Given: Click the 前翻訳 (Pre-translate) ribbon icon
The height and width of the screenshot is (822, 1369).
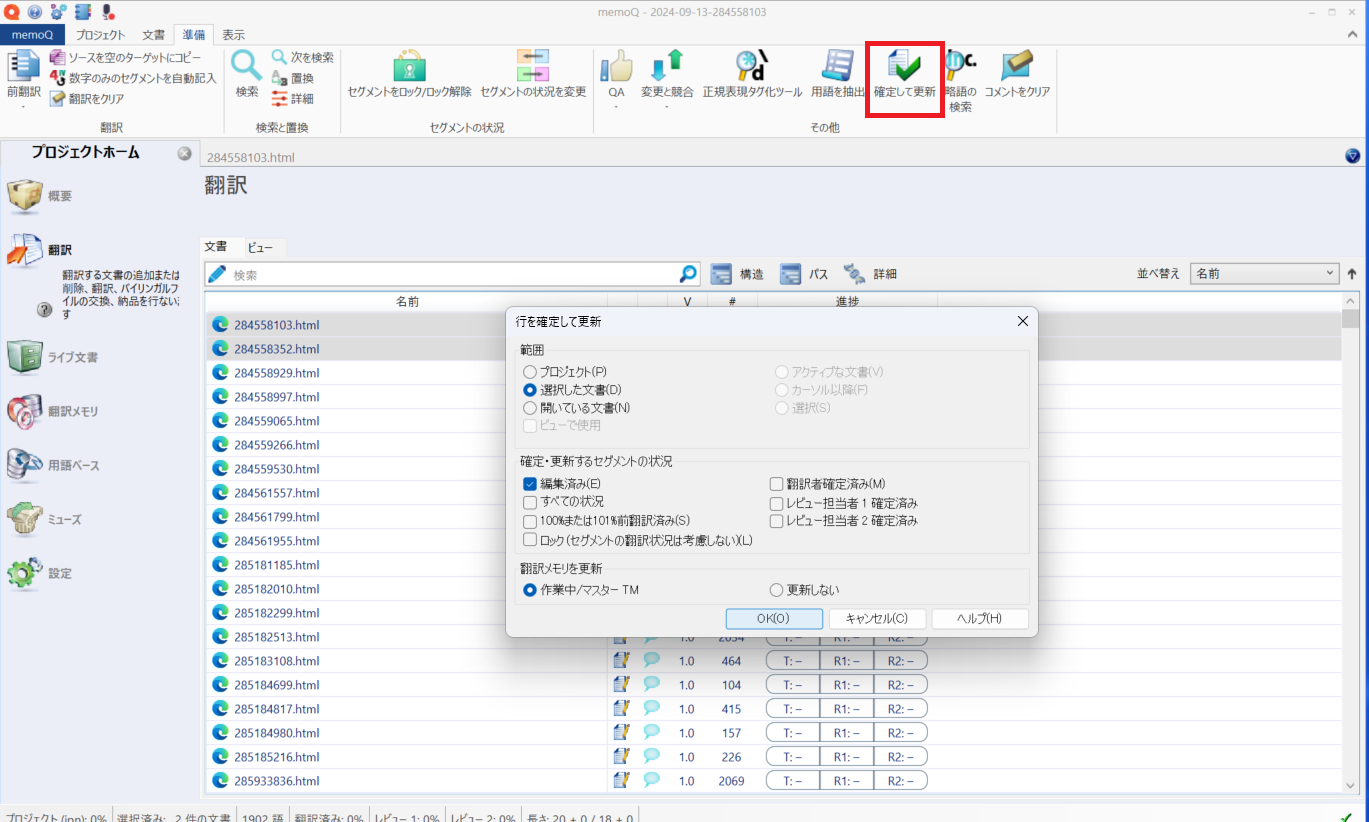Looking at the screenshot, I should pos(23,68).
